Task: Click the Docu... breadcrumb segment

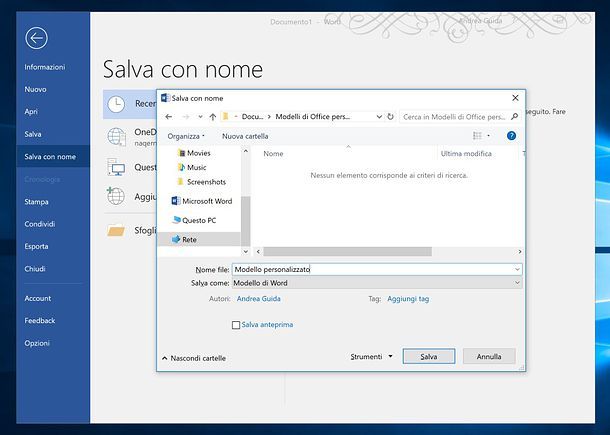Action: [252, 117]
